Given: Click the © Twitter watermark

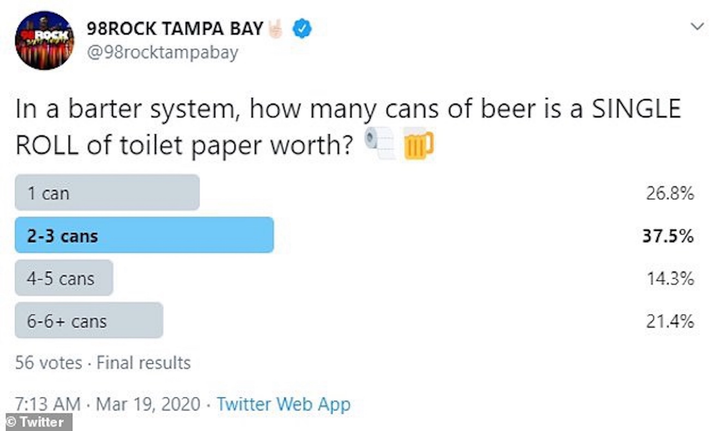Looking at the screenshot, I should (x=37, y=422).
